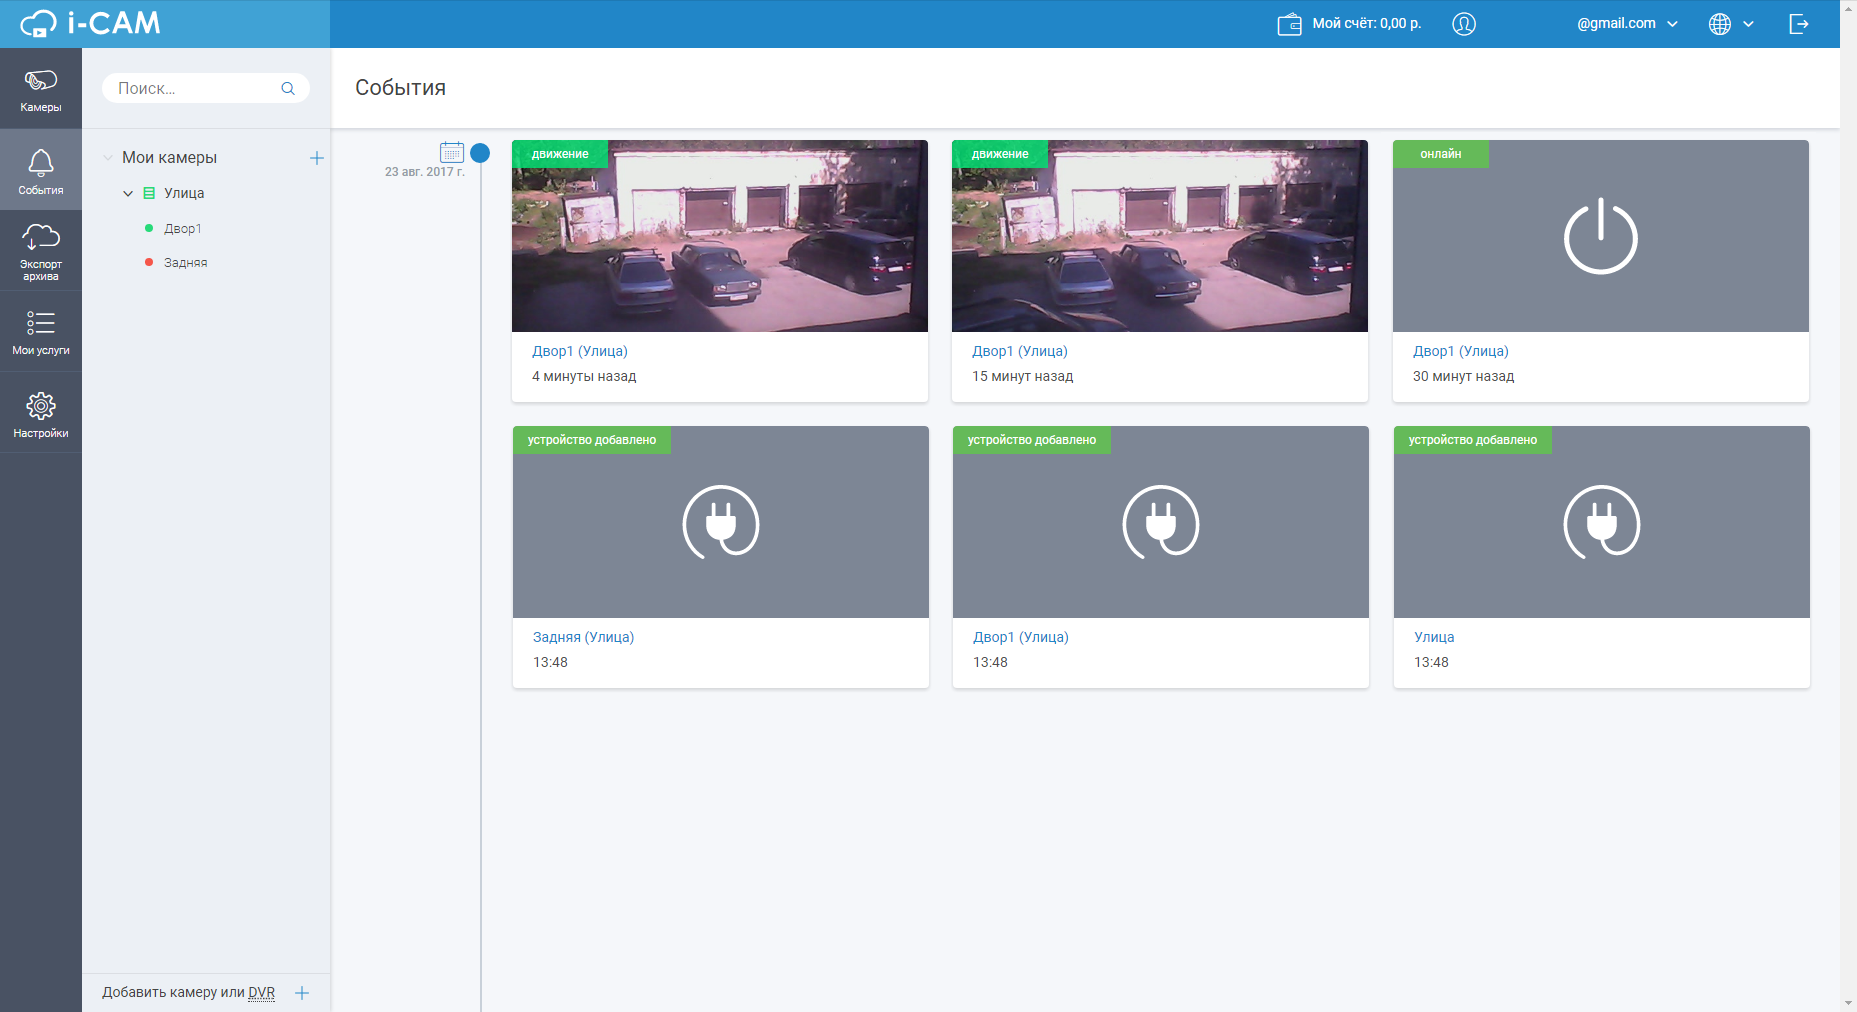The width and height of the screenshot is (1857, 1012).
Task: Select the Двор1 camera in tree
Action: (x=183, y=229)
